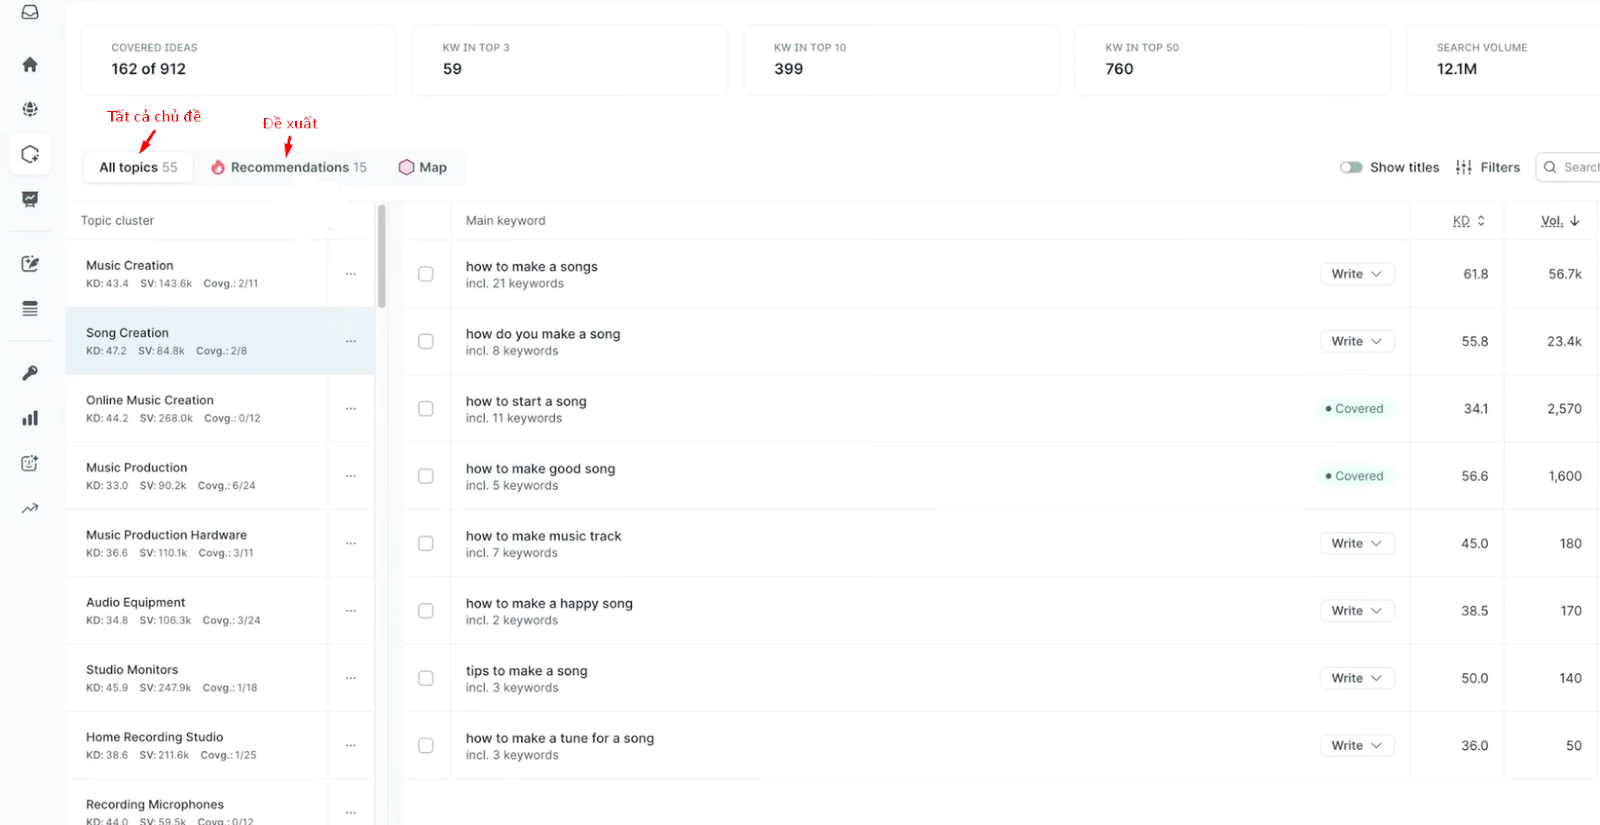This screenshot has height=825, width=1600.
Task: Expand the Write dropdown for "how to make music track"
Action: tap(1356, 543)
